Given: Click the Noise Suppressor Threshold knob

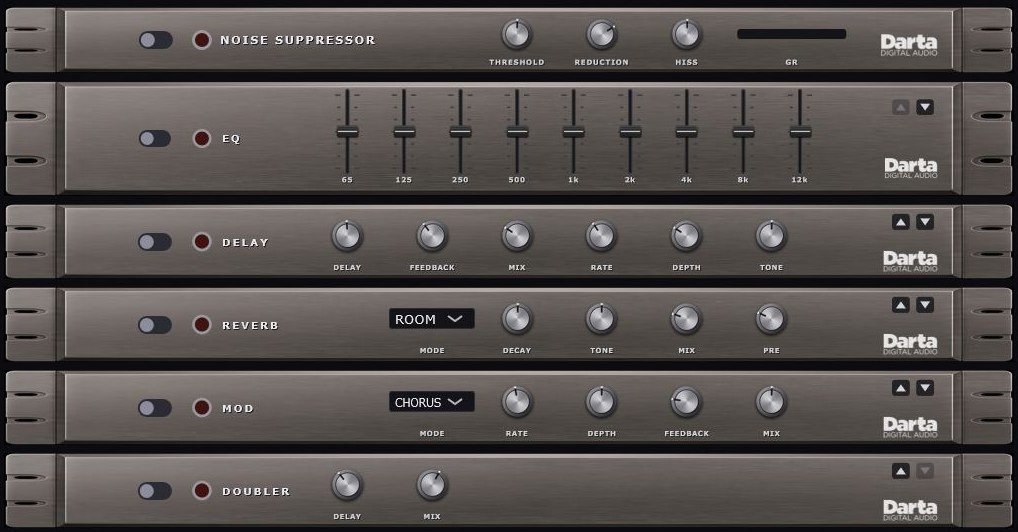Looking at the screenshot, I should pyautogui.click(x=517, y=35).
